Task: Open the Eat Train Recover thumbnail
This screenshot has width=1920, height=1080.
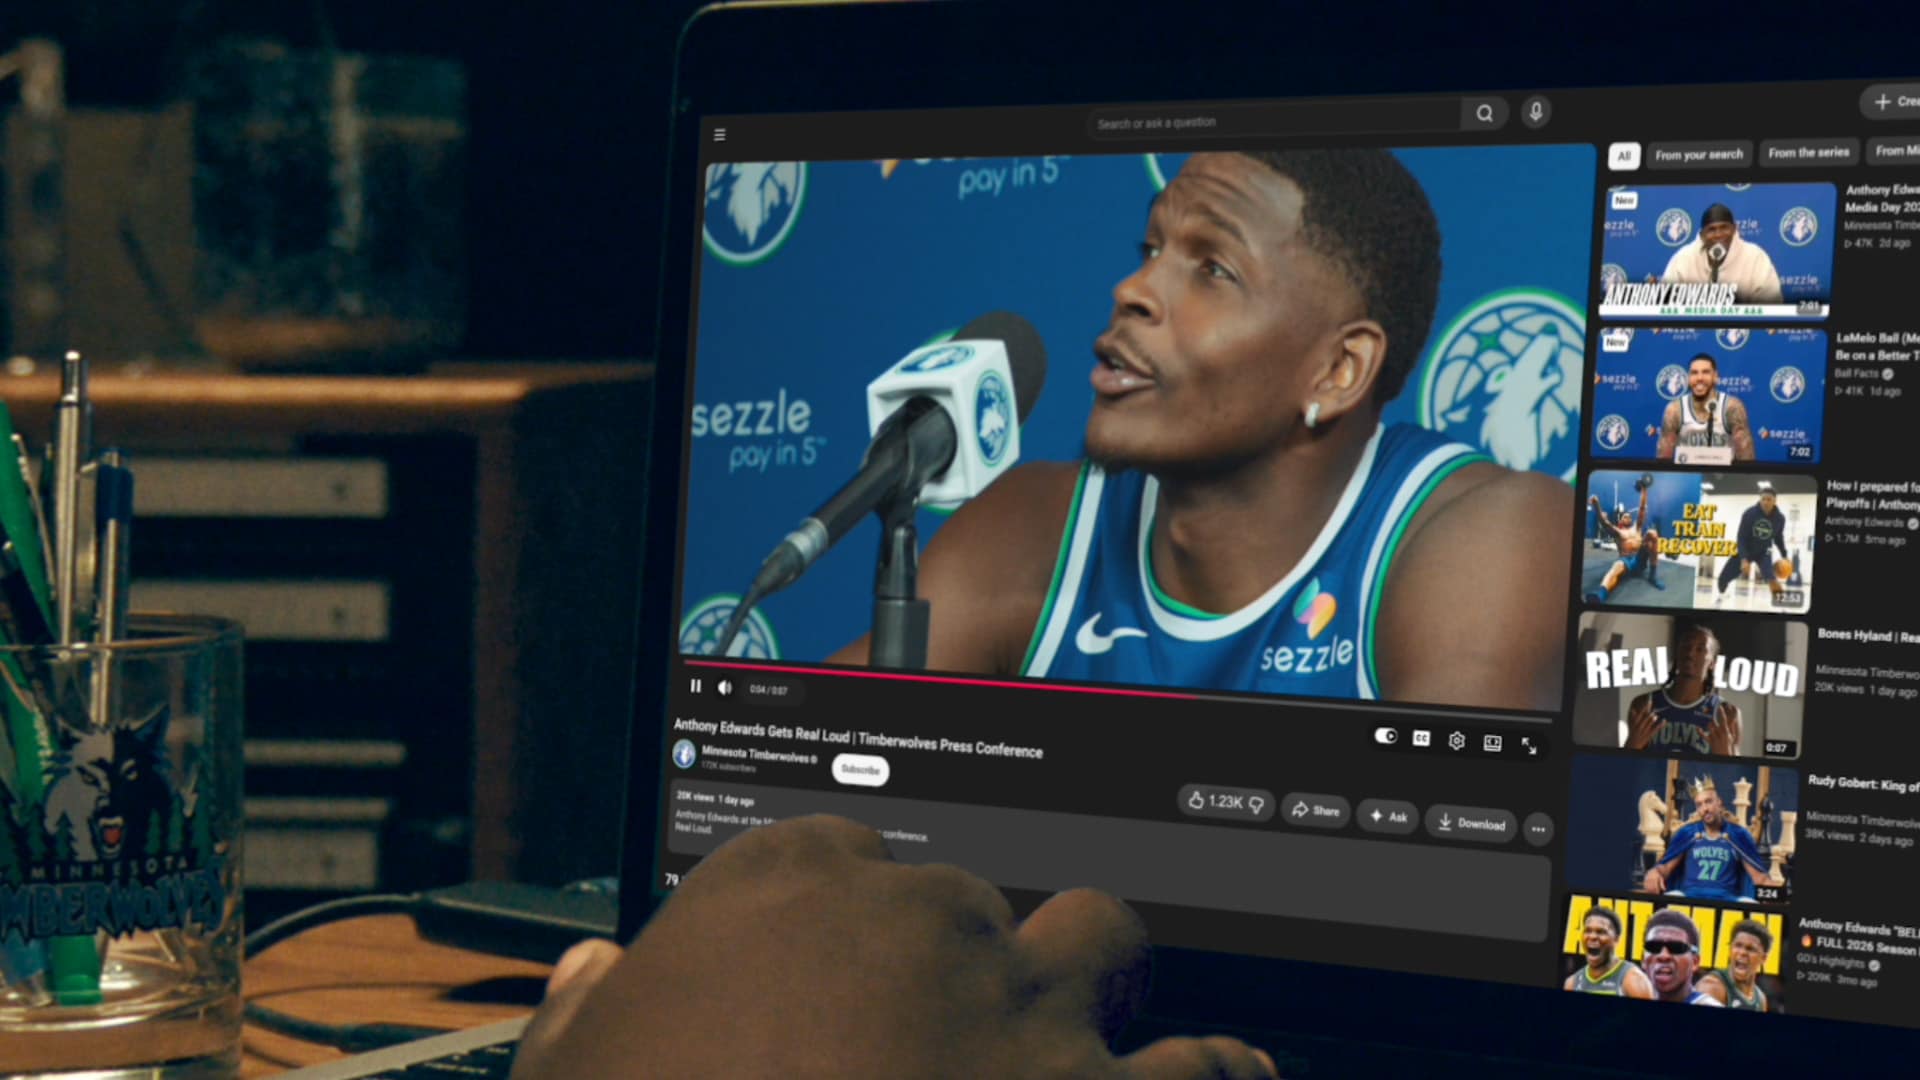Action: coord(1698,541)
